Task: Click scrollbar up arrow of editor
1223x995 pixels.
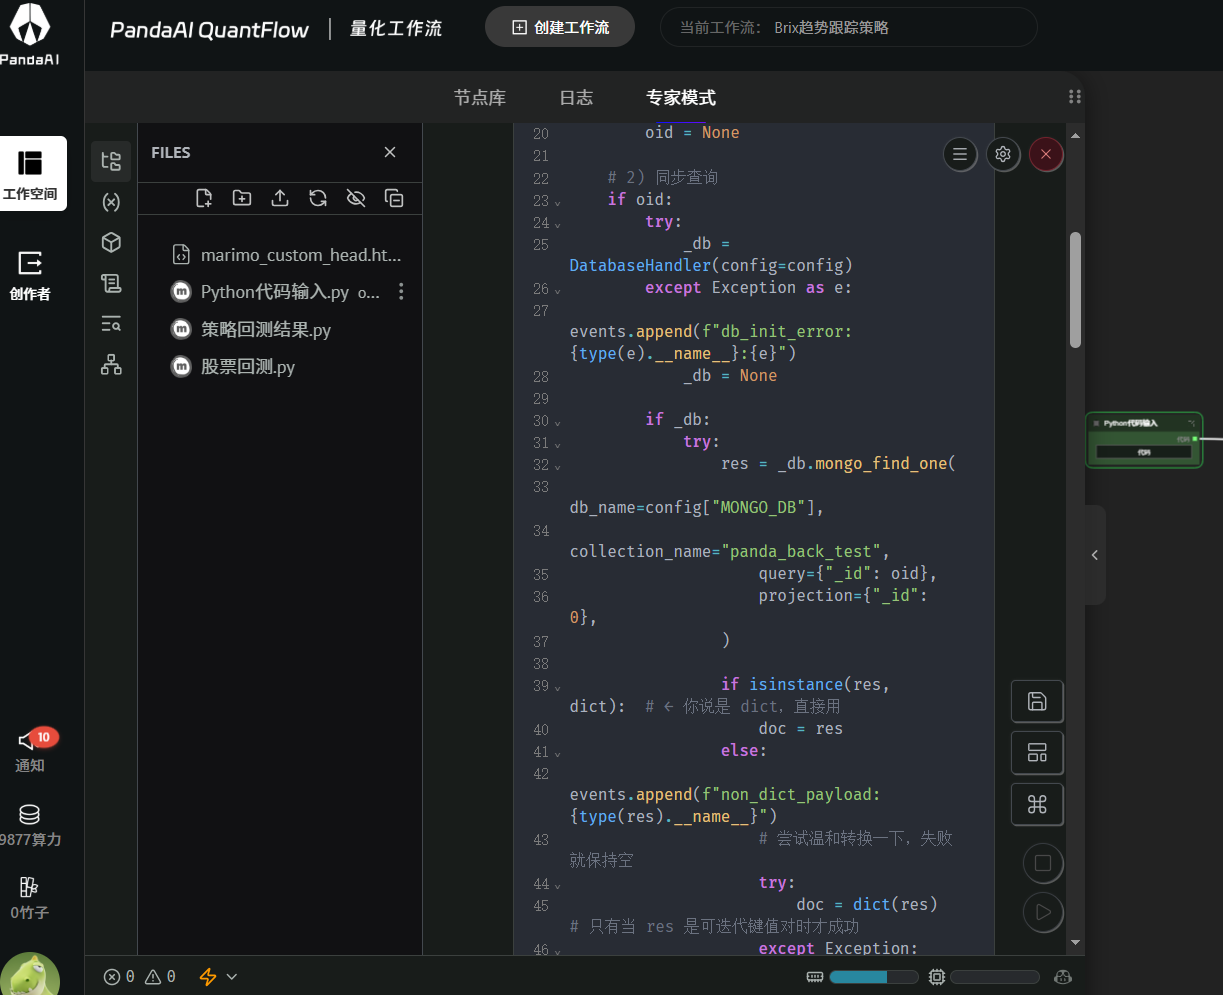Action: pos(1075,135)
